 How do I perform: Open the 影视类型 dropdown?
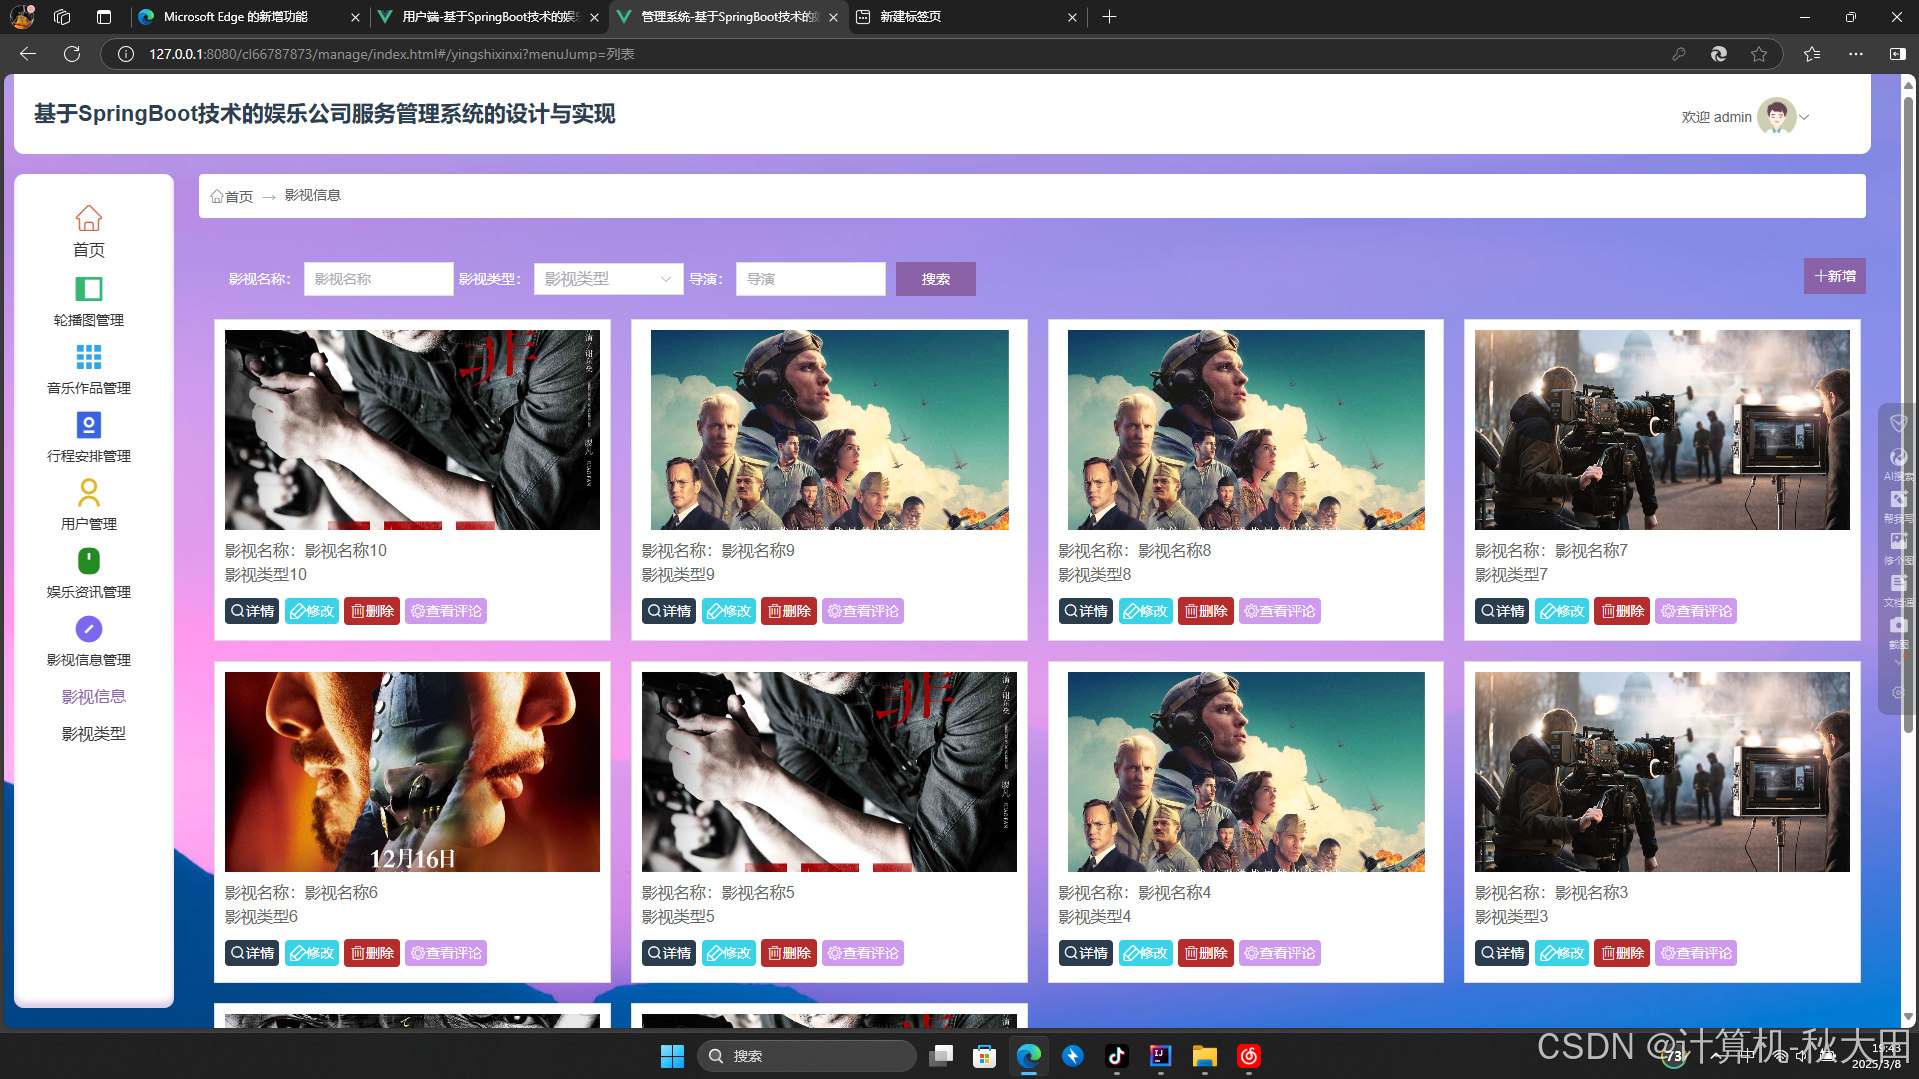(x=608, y=279)
